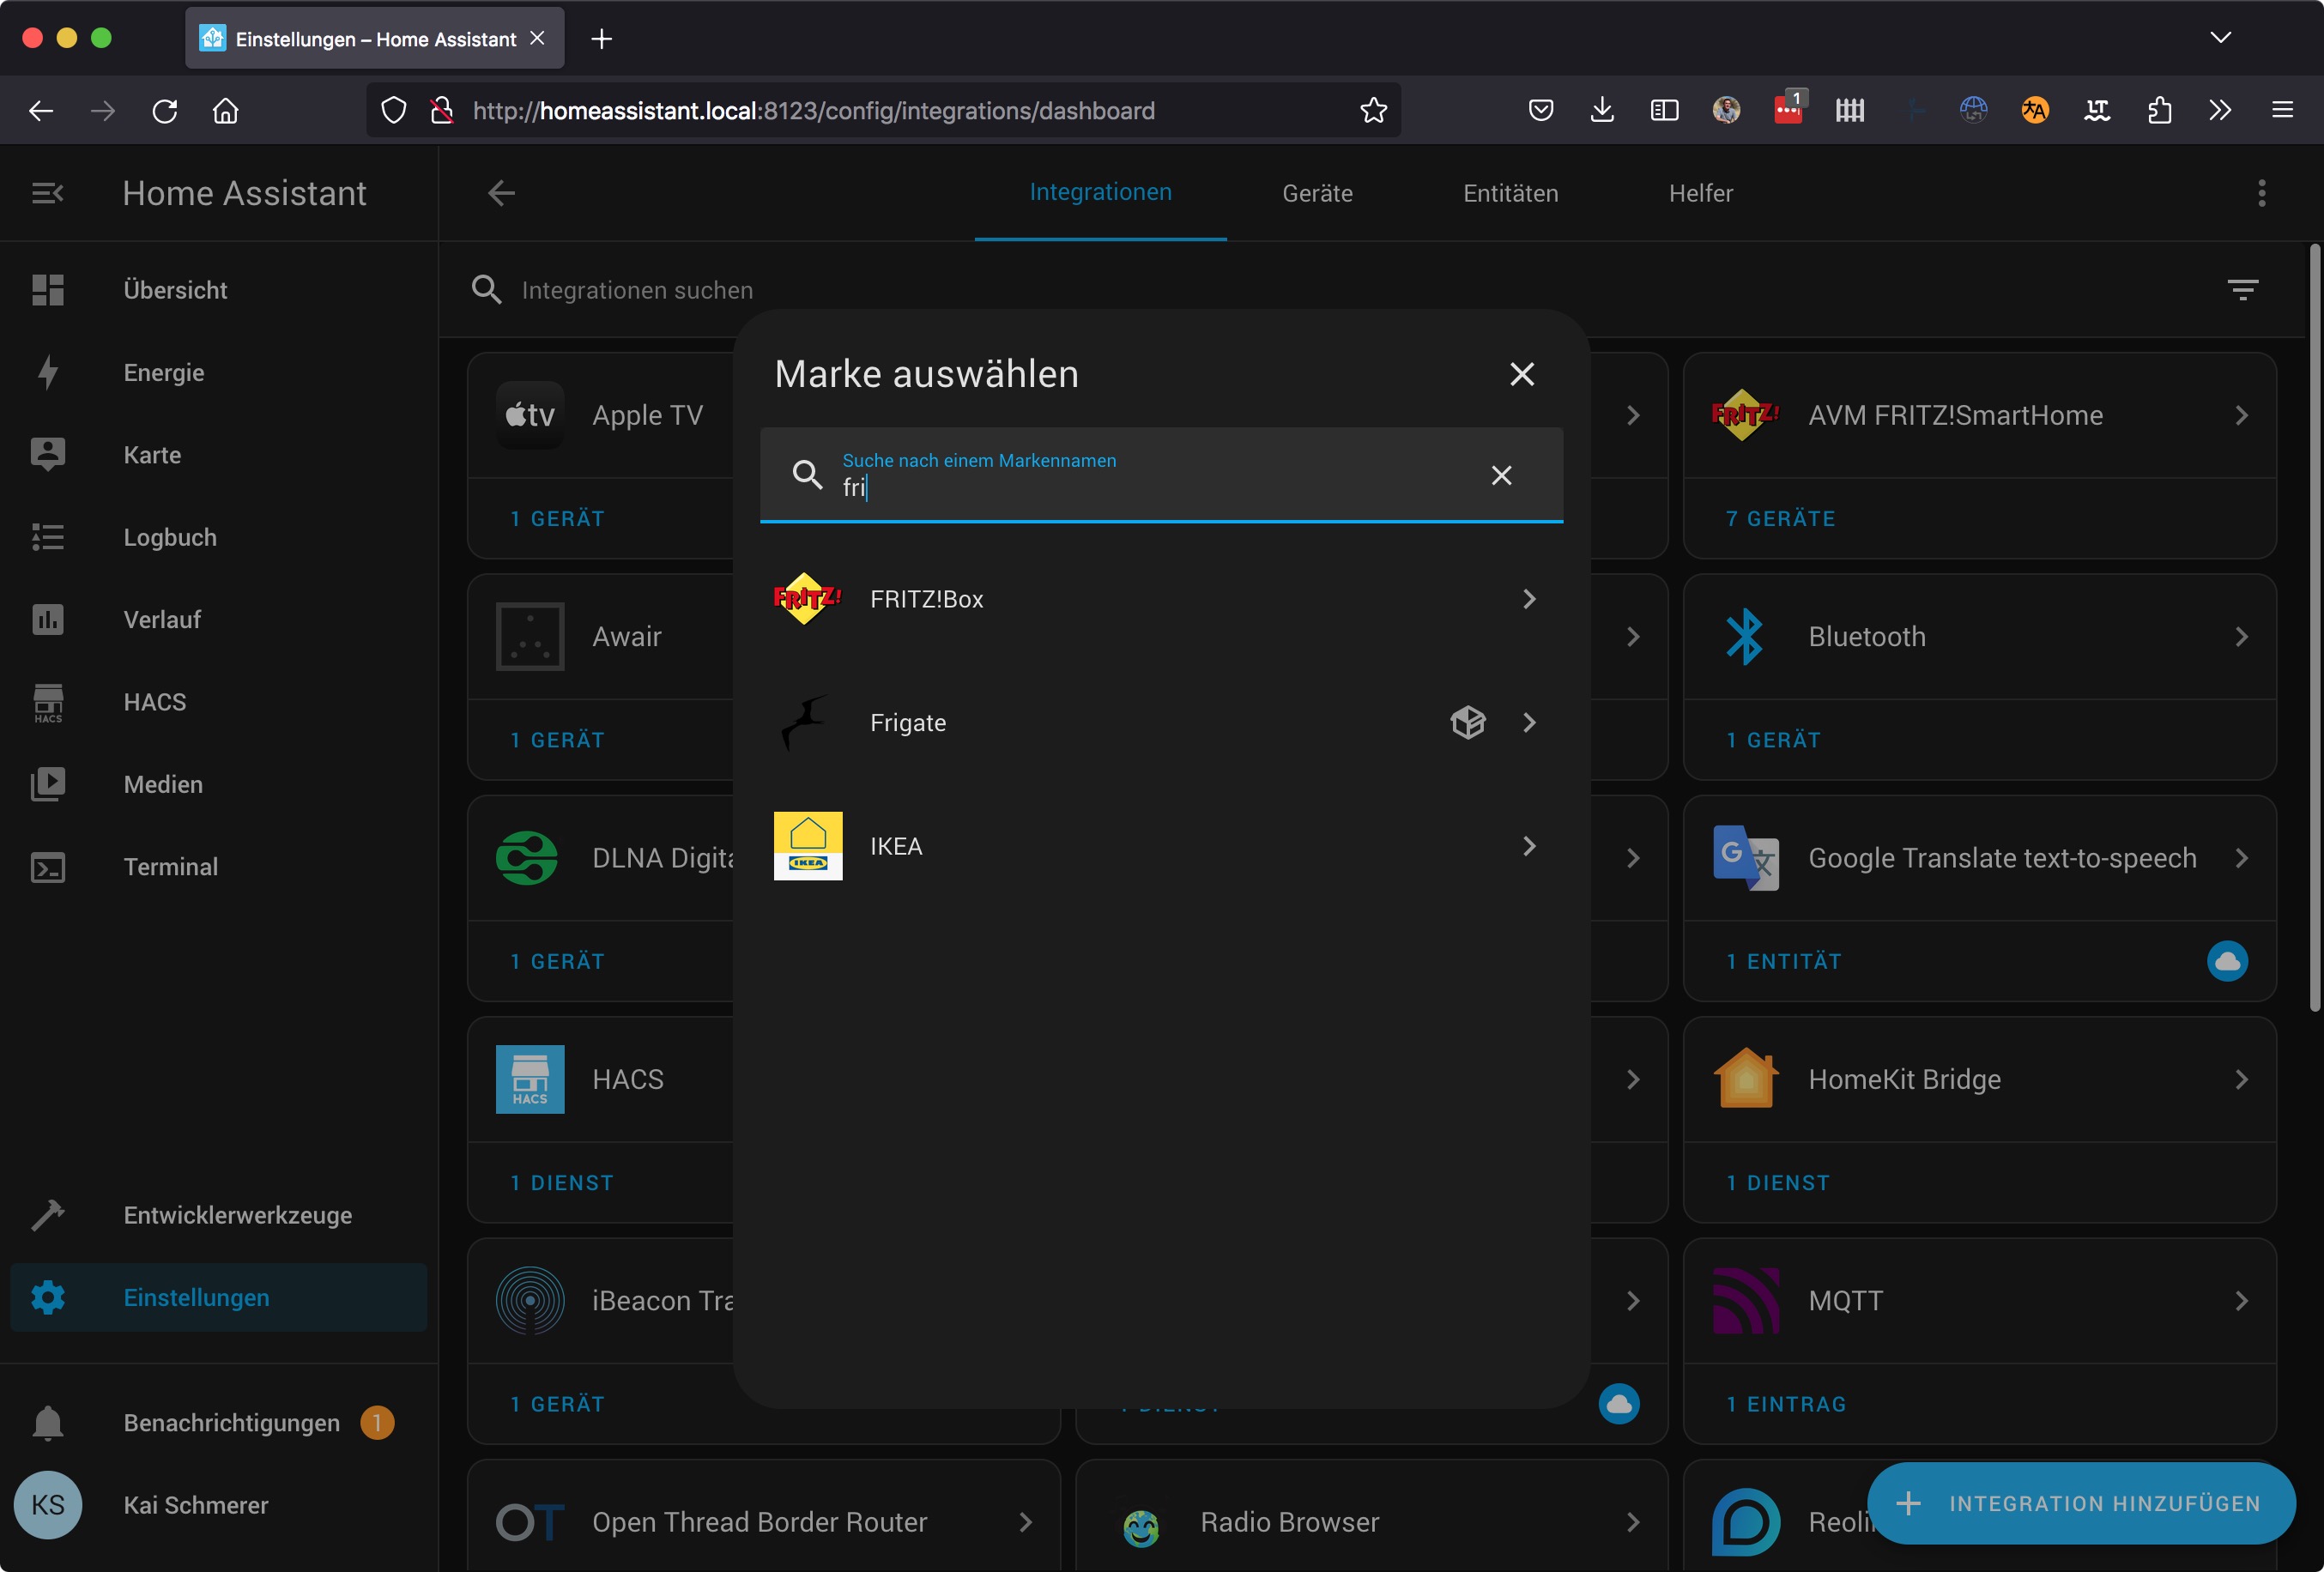
Task: Click the Entwicklerwerkzeuge hammer icon
Action: point(47,1215)
